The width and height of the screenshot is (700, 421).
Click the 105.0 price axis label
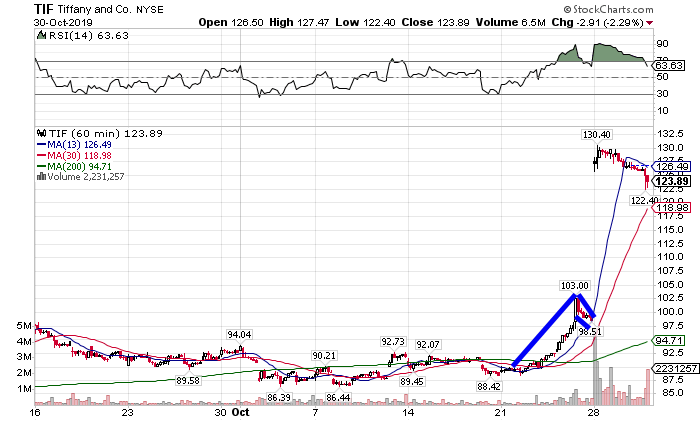[x=670, y=284]
